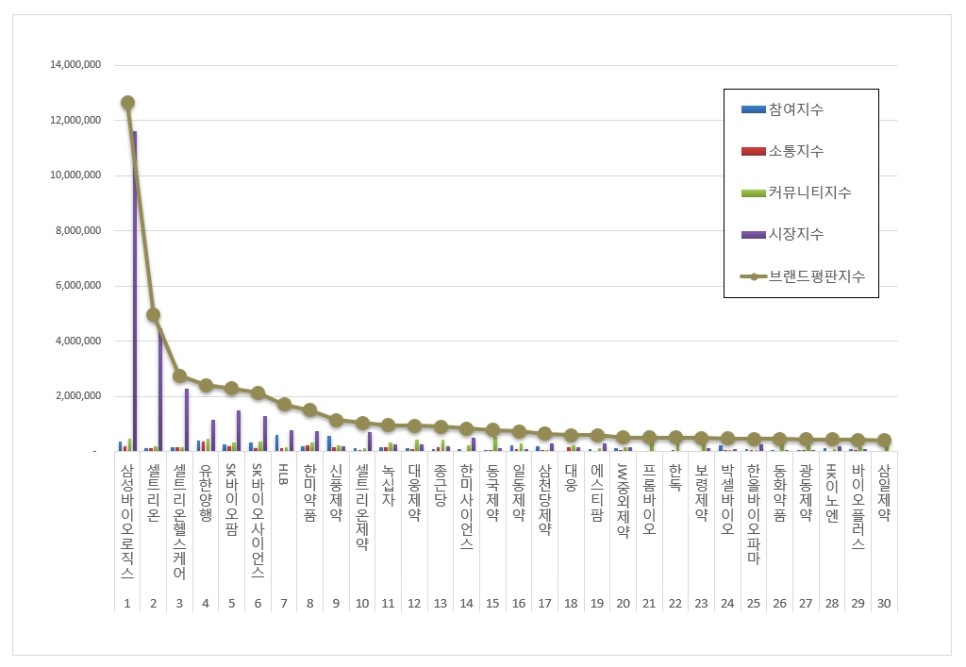Click the purple 시장지수 legend marker
Viewport: 966px width, 667px height.
(753, 234)
